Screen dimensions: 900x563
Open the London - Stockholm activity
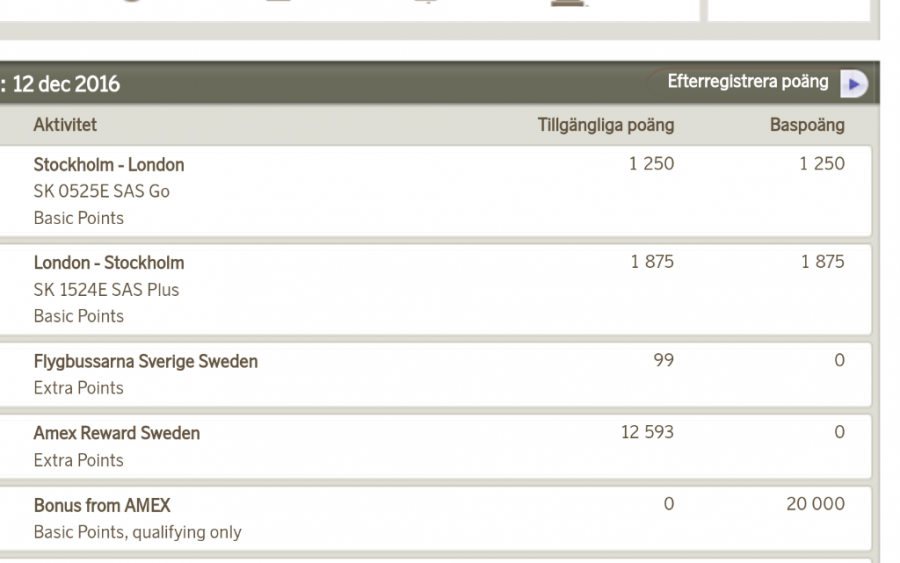coord(109,263)
